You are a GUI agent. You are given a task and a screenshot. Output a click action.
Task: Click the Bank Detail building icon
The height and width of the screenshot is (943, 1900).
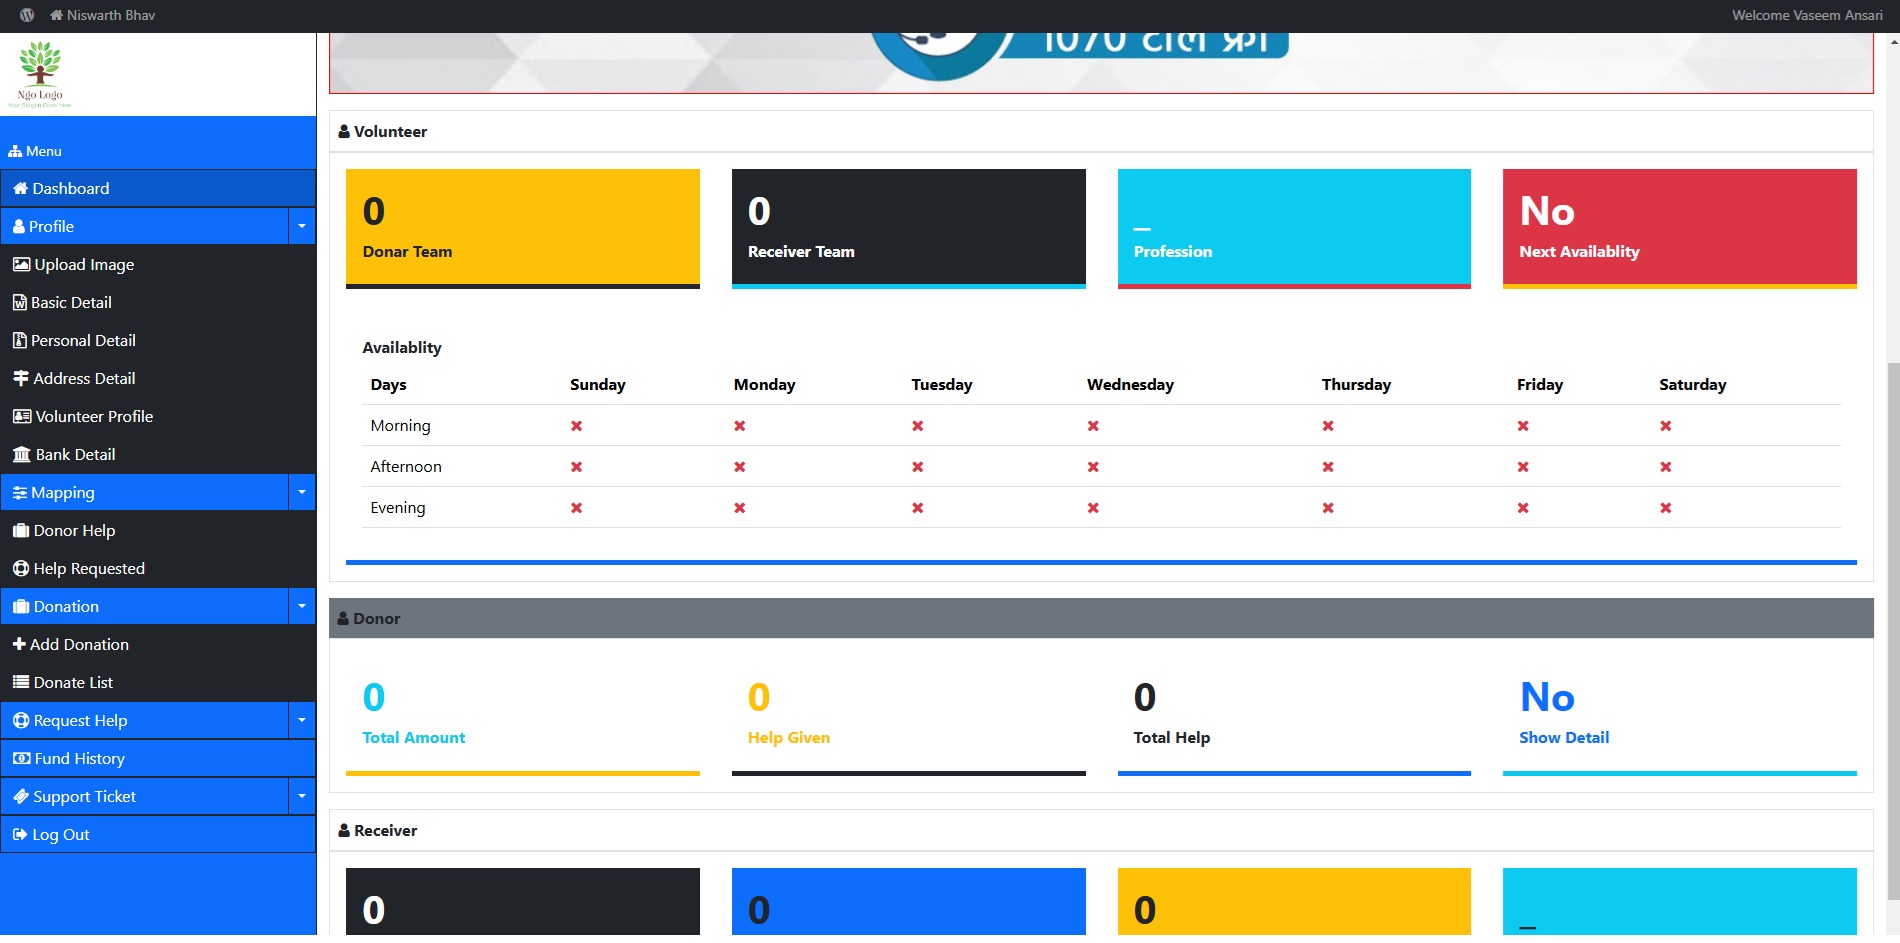21,455
